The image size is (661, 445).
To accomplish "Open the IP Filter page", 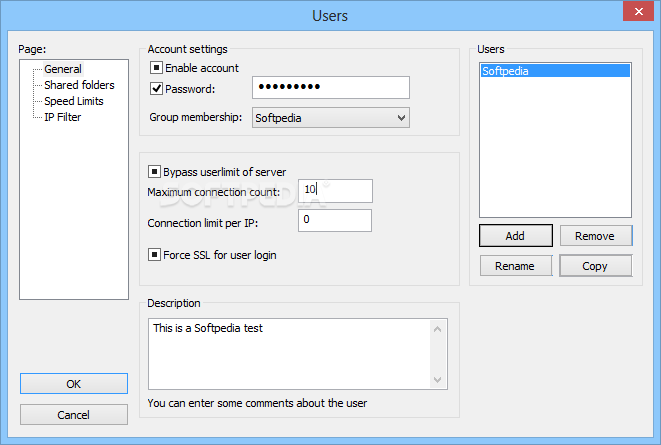I will click(62, 117).
